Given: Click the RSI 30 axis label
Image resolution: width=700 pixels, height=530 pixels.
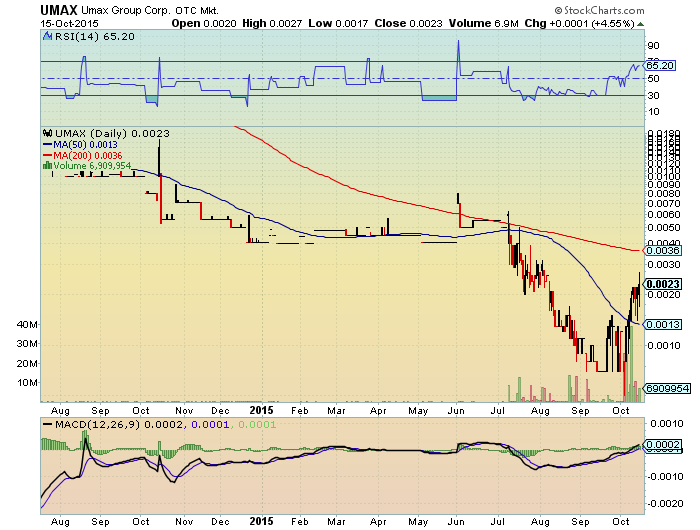Looking at the screenshot, I should [x=653, y=96].
